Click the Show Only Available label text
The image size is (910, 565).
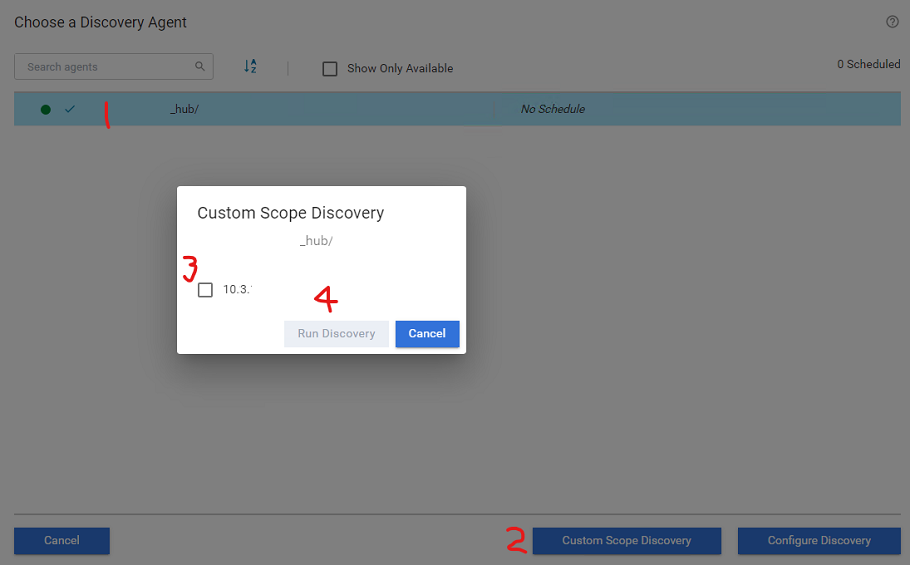pyautogui.click(x=400, y=69)
